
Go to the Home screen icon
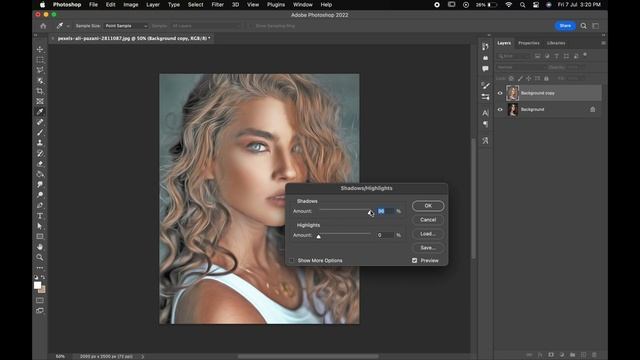click(x=43, y=26)
